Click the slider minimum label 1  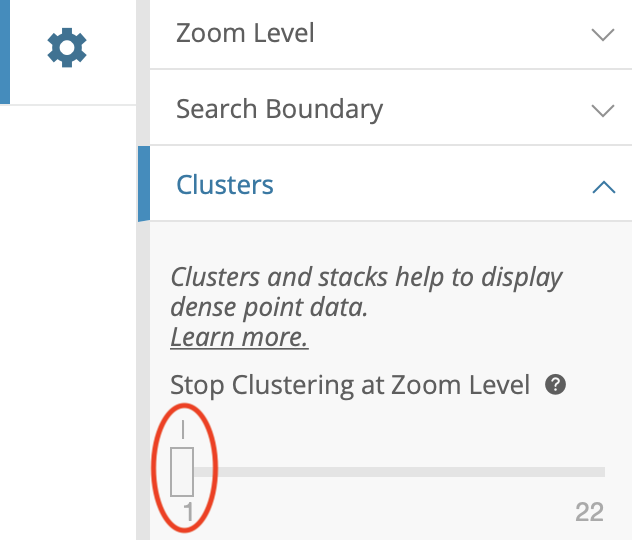pyautogui.click(x=188, y=512)
